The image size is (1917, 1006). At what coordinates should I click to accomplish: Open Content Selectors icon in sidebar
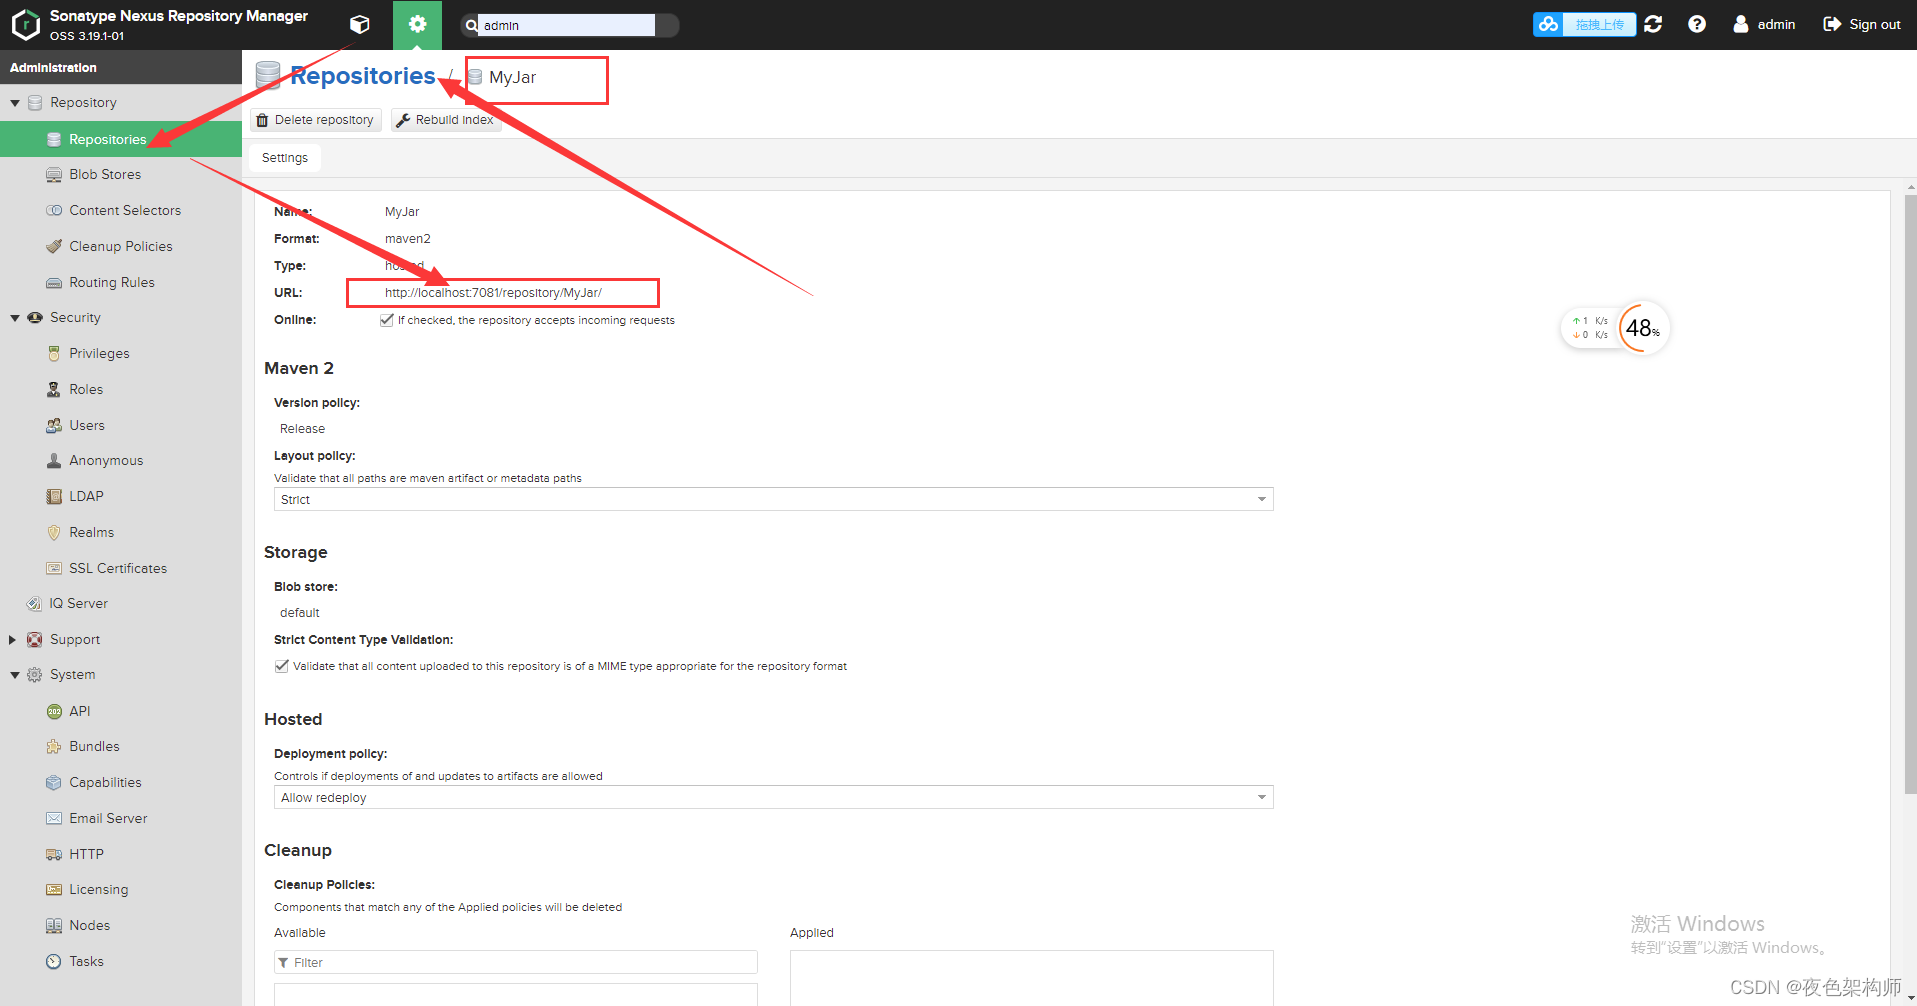click(54, 211)
